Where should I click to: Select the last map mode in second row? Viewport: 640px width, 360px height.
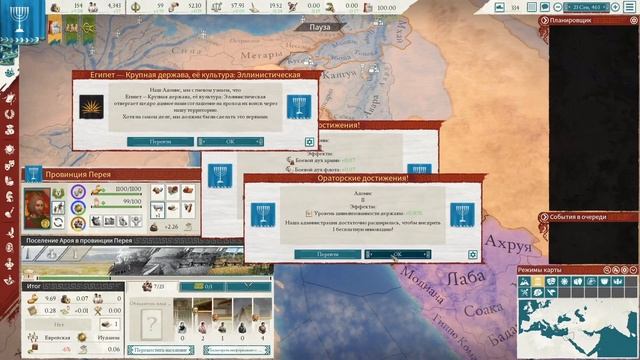pos(551,292)
